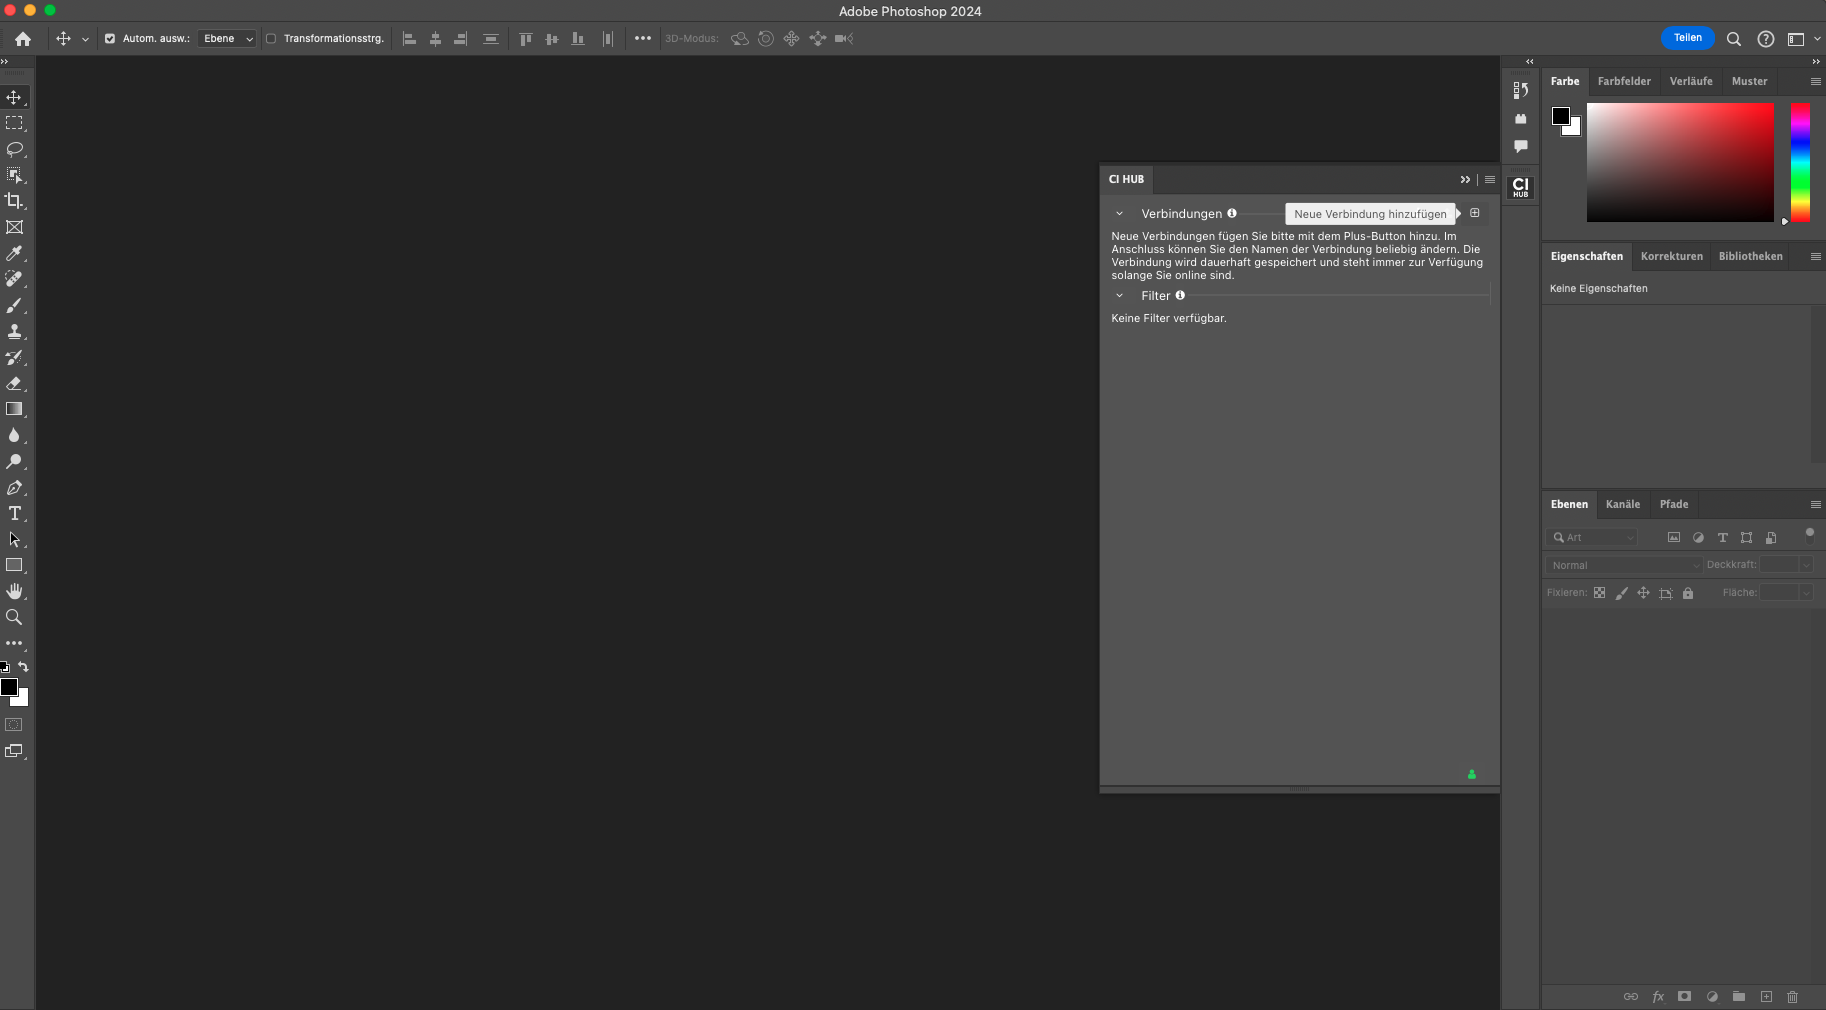Select the Blur tool
The height and width of the screenshot is (1010, 1826).
14,435
